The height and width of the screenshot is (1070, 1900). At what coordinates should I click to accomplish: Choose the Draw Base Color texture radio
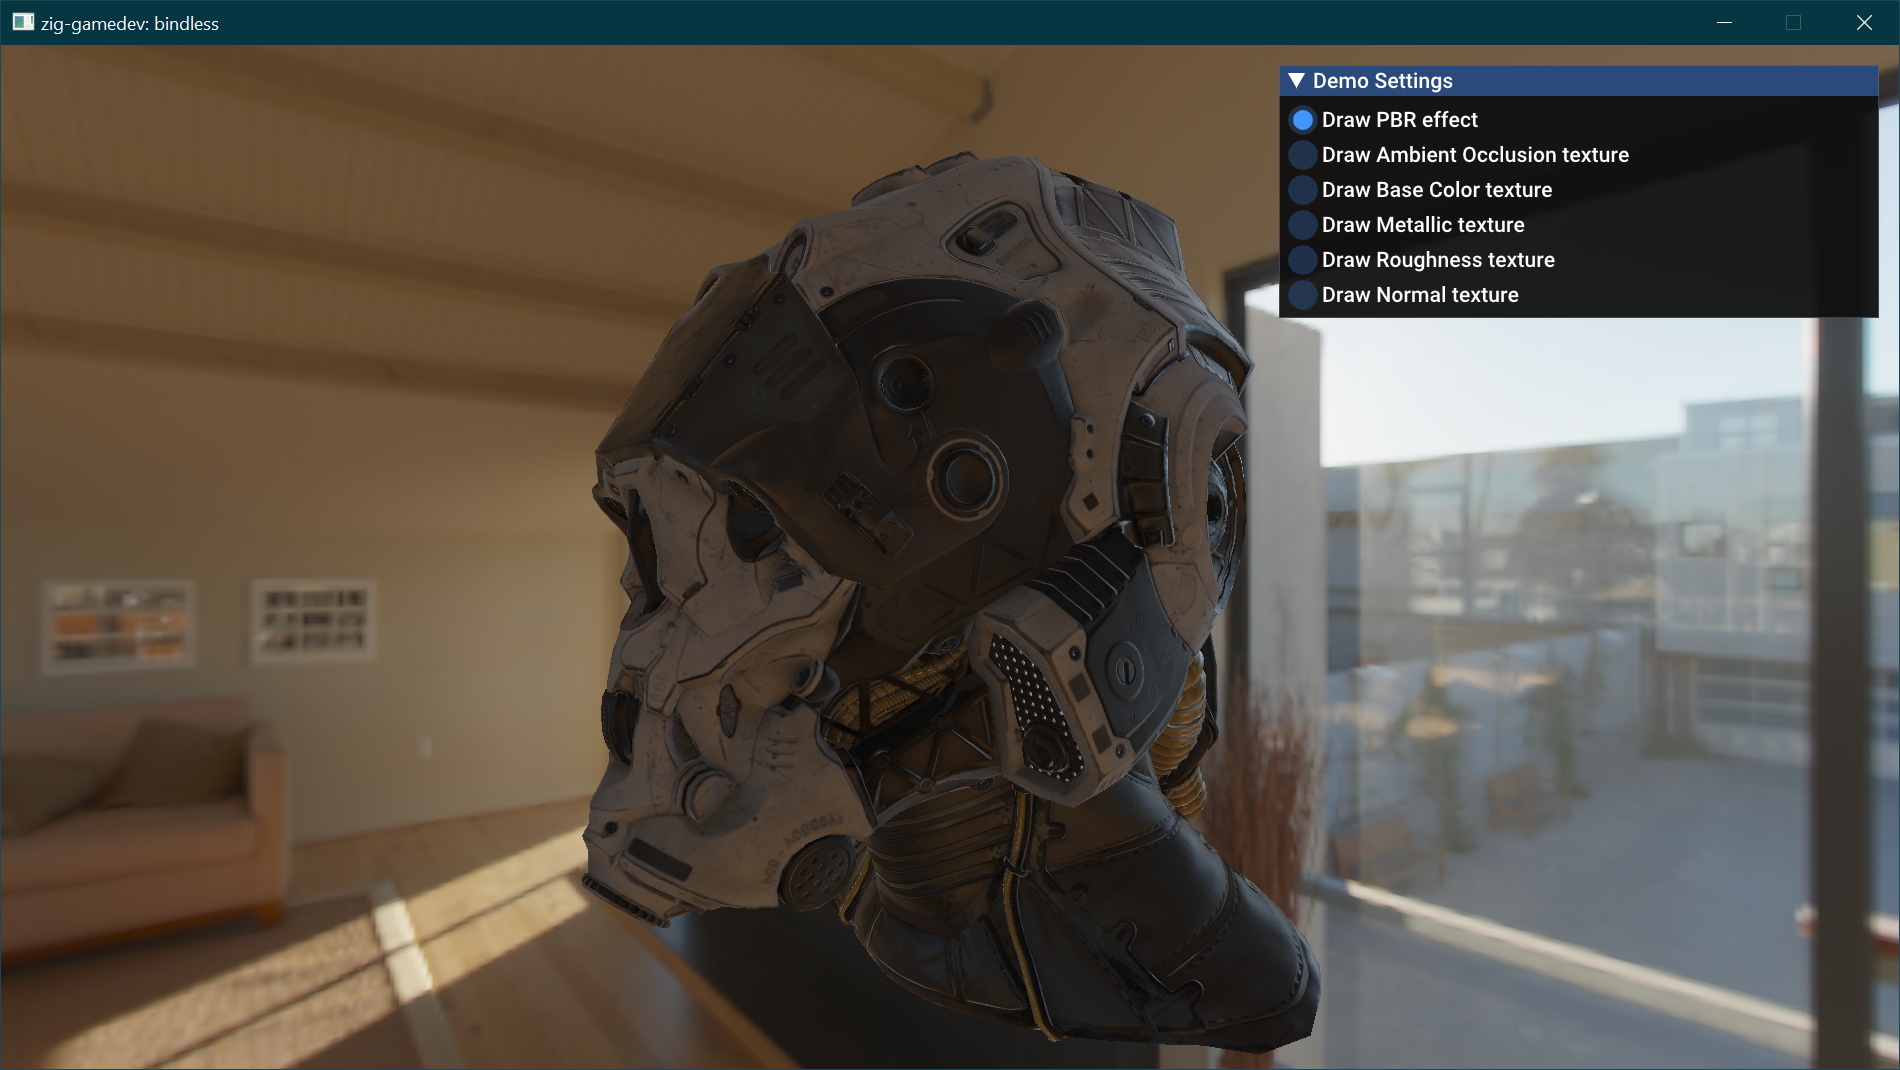(1302, 190)
